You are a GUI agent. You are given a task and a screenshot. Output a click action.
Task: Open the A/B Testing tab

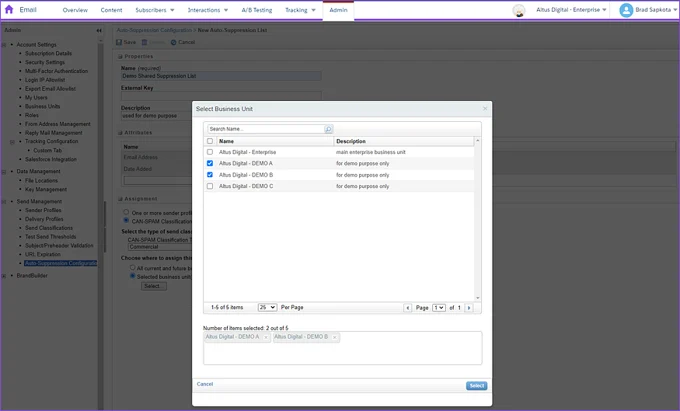point(257,10)
